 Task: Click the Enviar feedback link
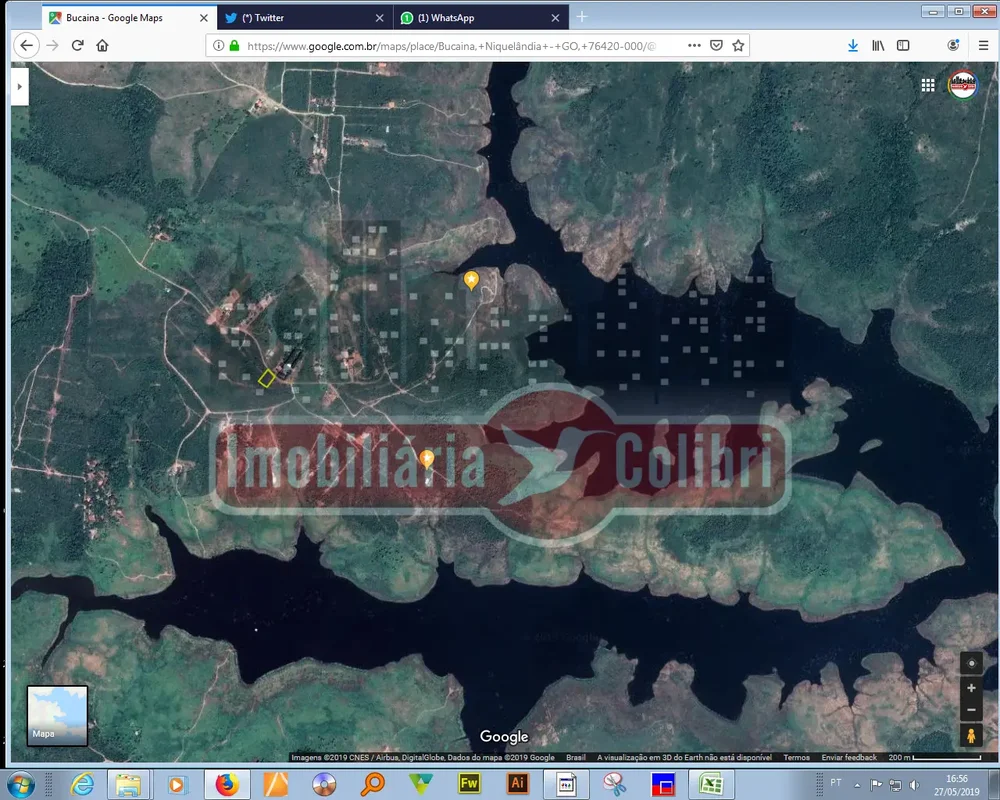click(x=848, y=757)
